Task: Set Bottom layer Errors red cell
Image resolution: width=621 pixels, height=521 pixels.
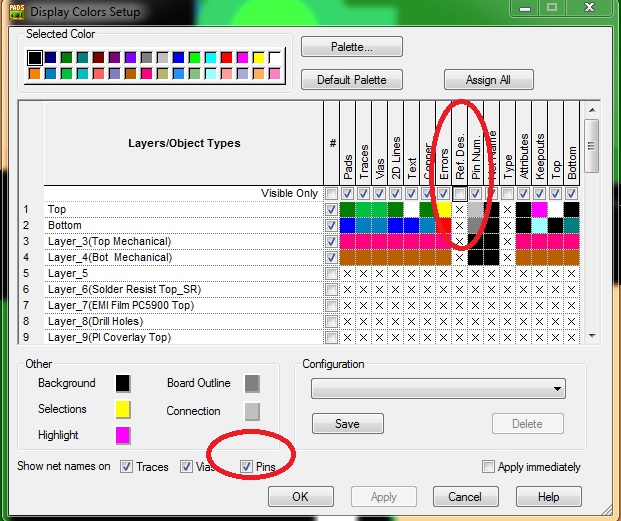Action: tap(444, 225)
